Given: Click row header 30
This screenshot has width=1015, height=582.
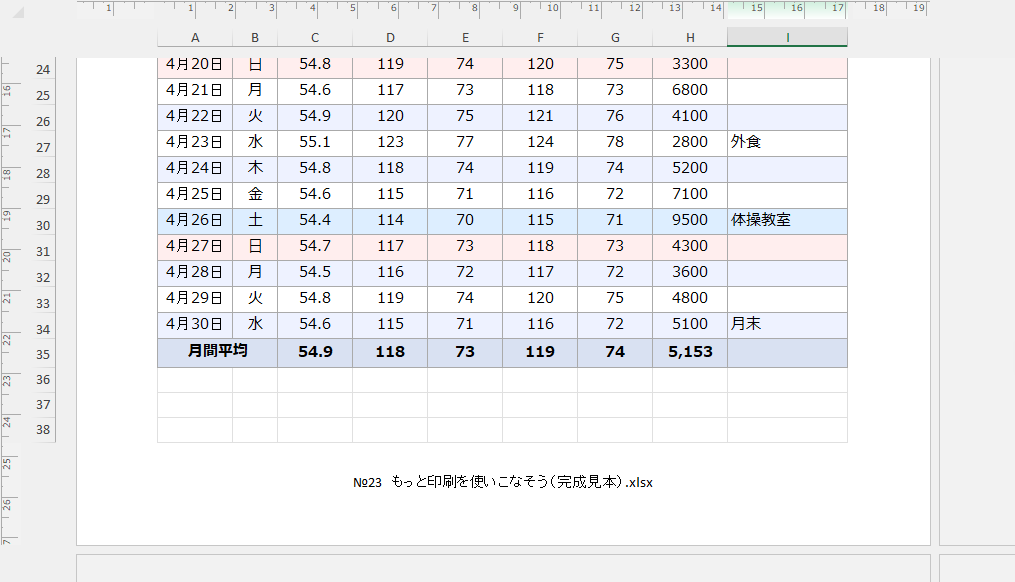Looking at the screenshot, I should click(x=43, y=226).
